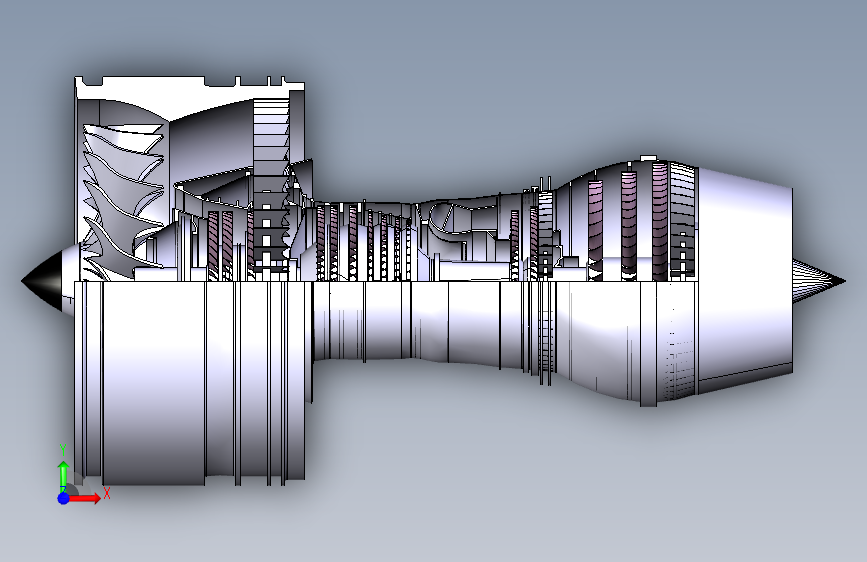Viewport: 867px width, 562px height.
Task: Click the green Y axis arrow of the triad
Action: (x=64, y=475)
